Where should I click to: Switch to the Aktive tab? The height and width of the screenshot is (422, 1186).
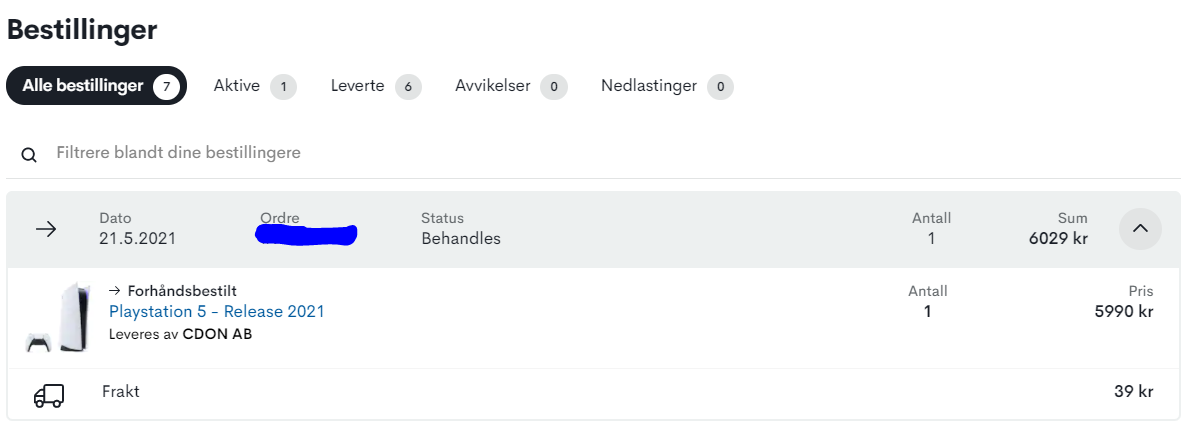pyautogui.click(x=237, y=86)
